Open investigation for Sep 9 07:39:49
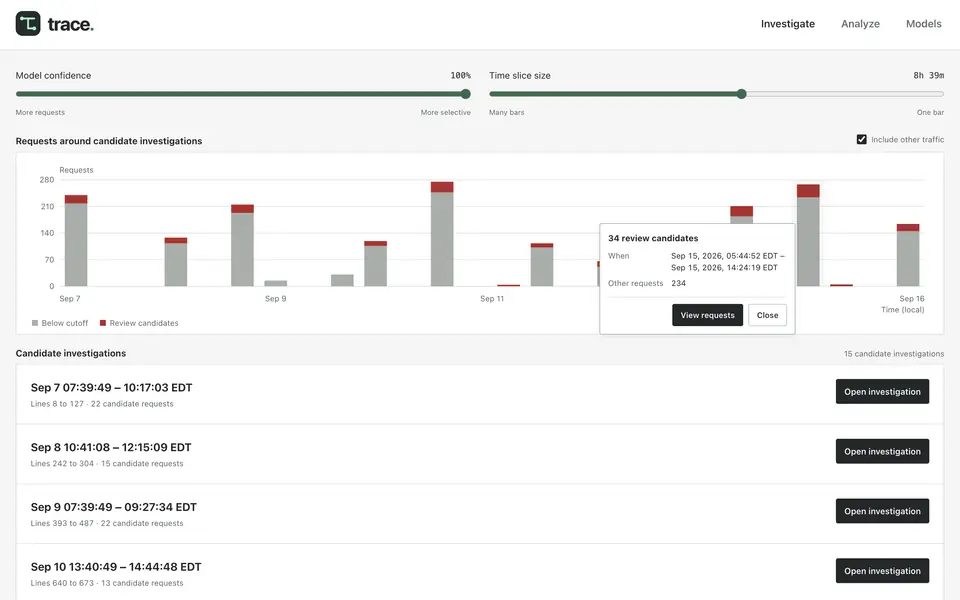Viewport: 960px width, 600px height. click(882, 511)
